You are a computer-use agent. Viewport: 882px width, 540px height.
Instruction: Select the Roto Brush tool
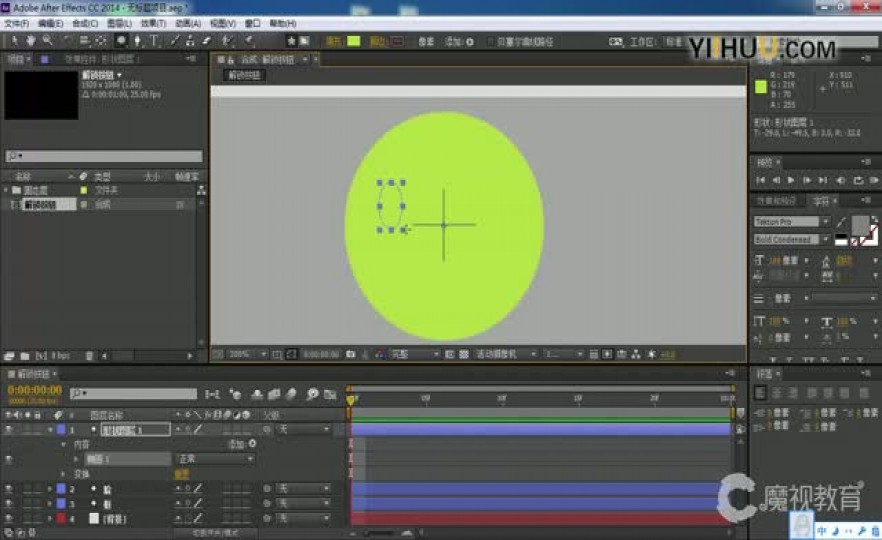pyautogui.click(x=227, y=40)
